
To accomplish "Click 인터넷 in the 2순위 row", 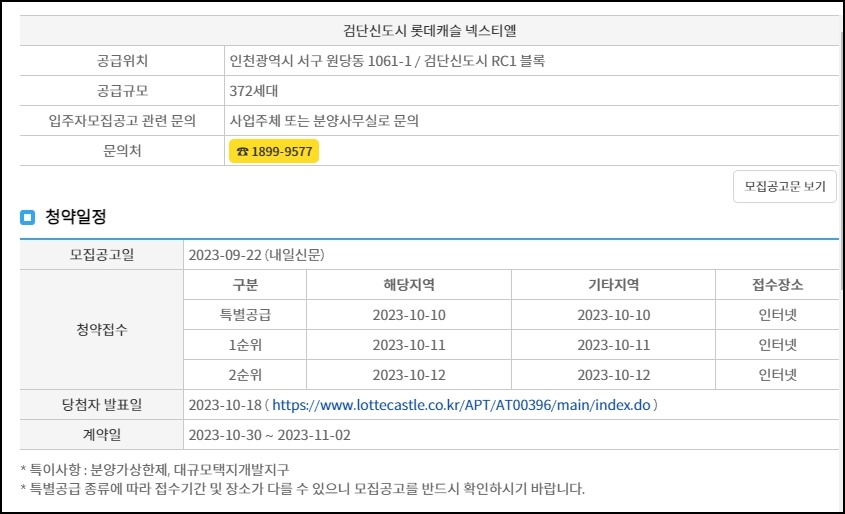I will [778, 375].
